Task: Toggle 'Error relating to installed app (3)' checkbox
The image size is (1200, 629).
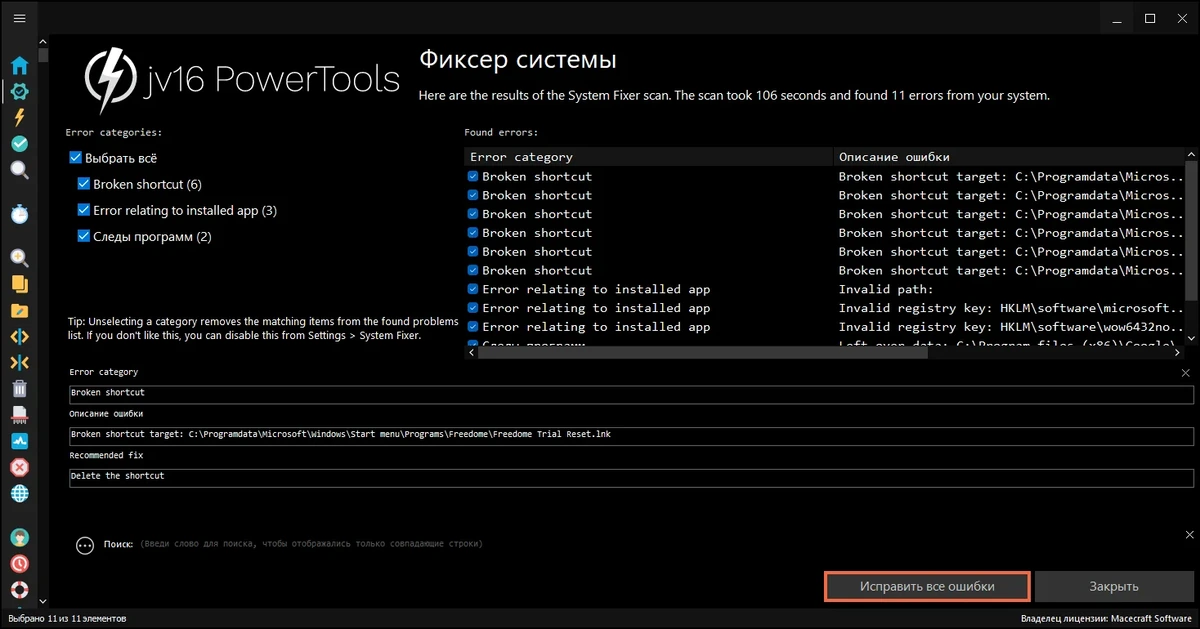Action: (84, 210)
